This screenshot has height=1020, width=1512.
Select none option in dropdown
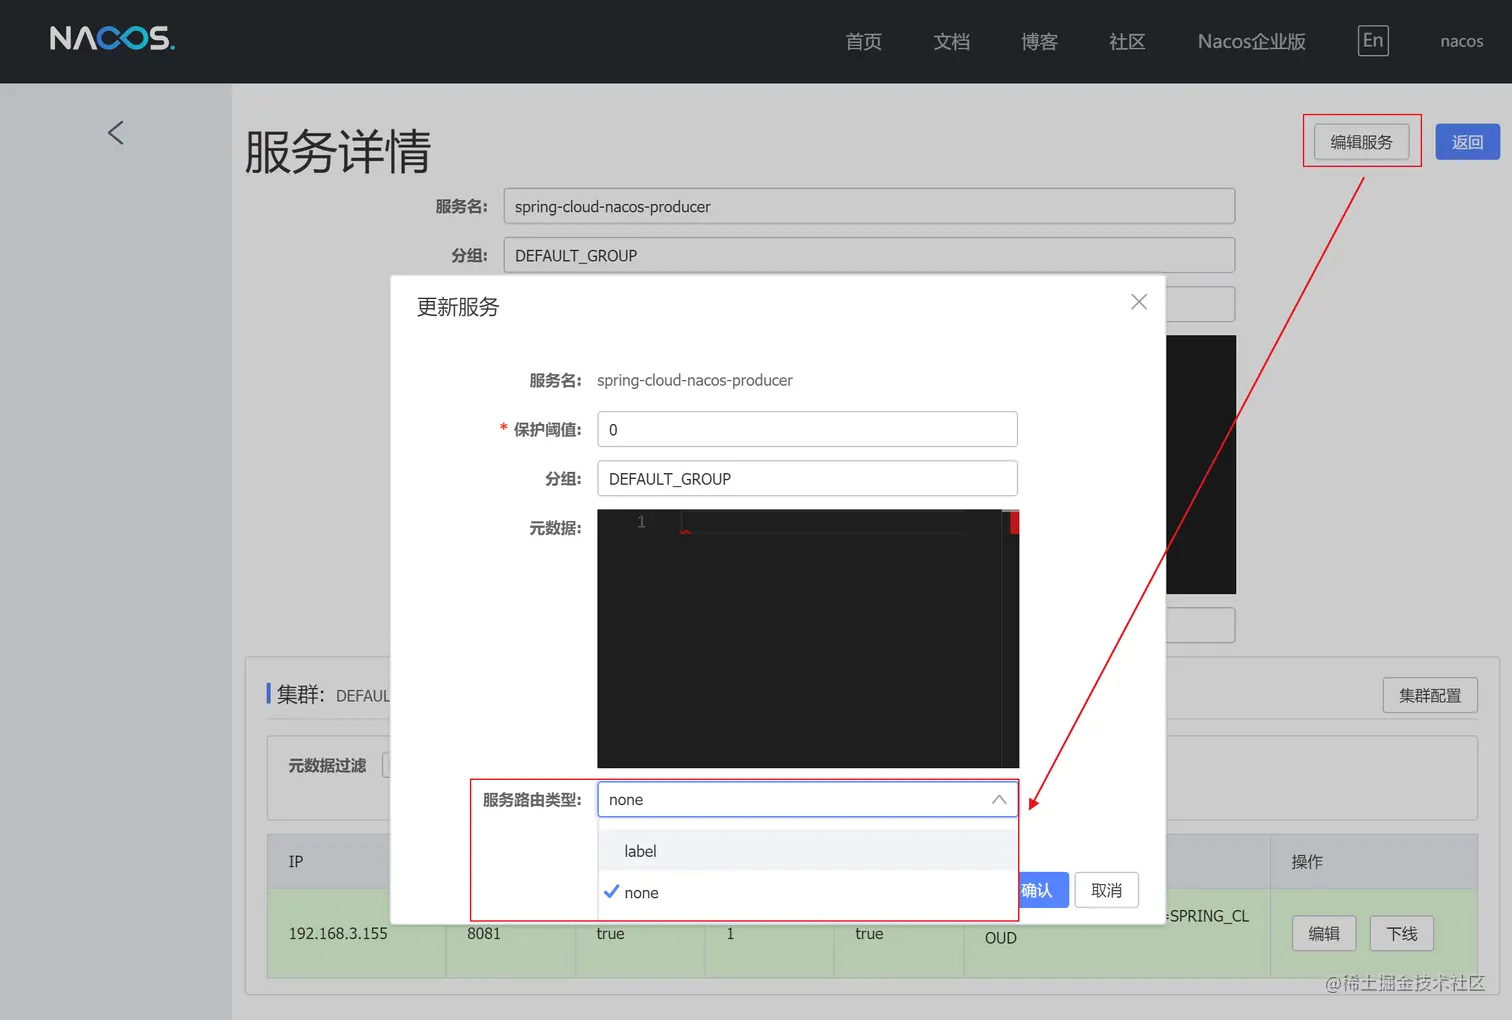click(808, 892)
